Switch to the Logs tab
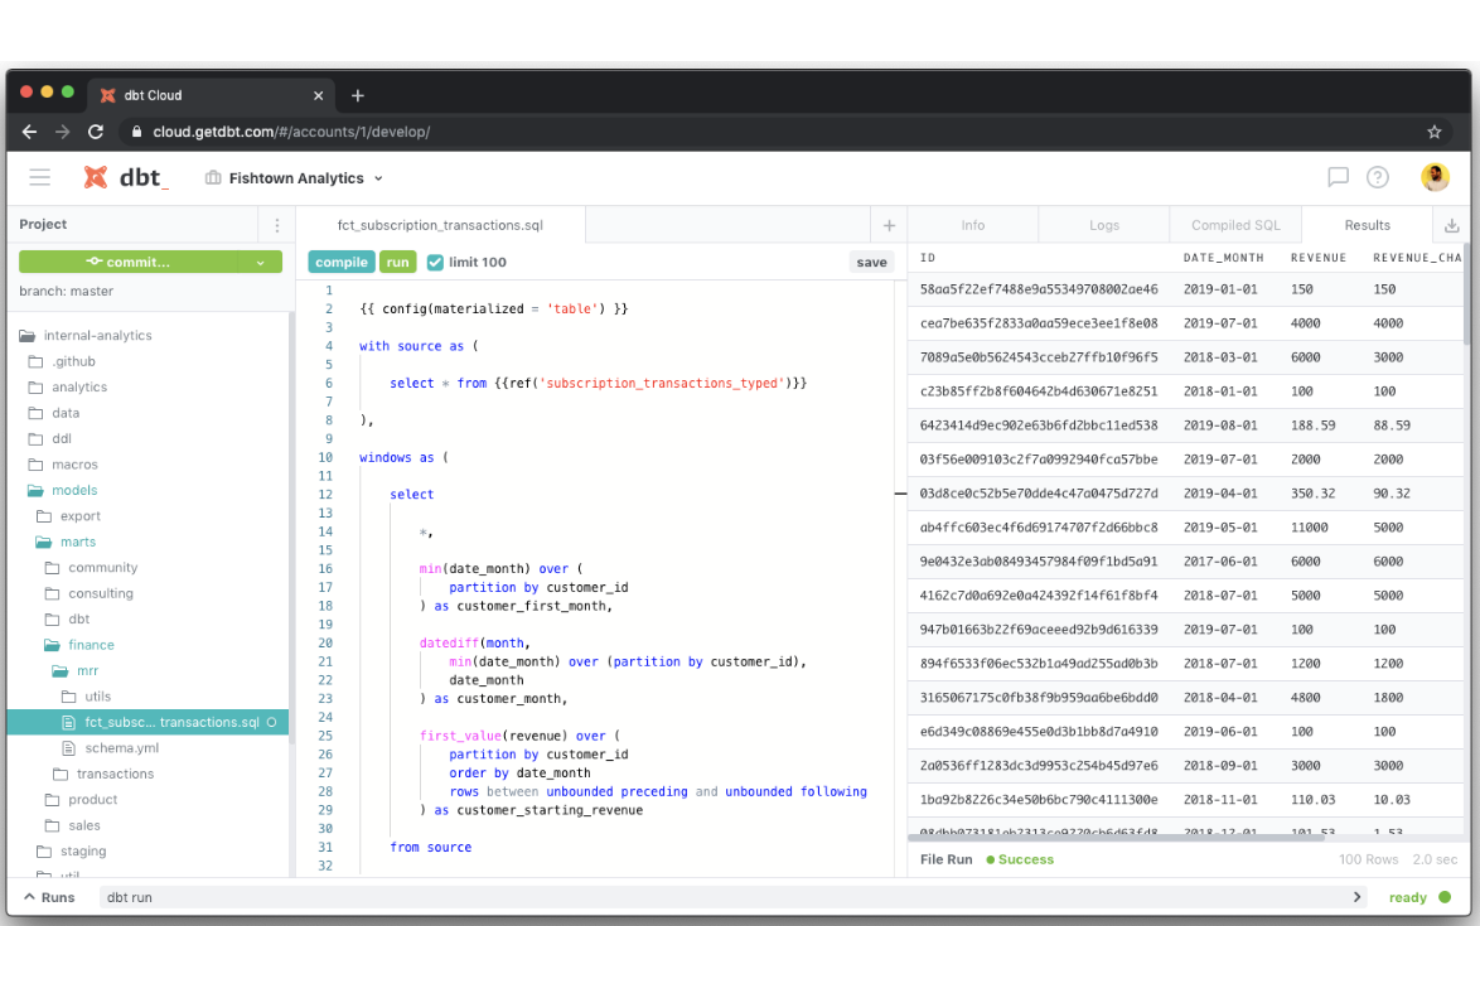This screenshot has width=1480, height=987. [x=1103, y=224]
